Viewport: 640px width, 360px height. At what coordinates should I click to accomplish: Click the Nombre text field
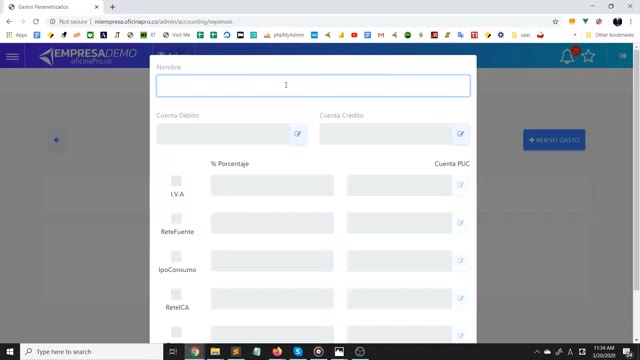click(313, 86)
